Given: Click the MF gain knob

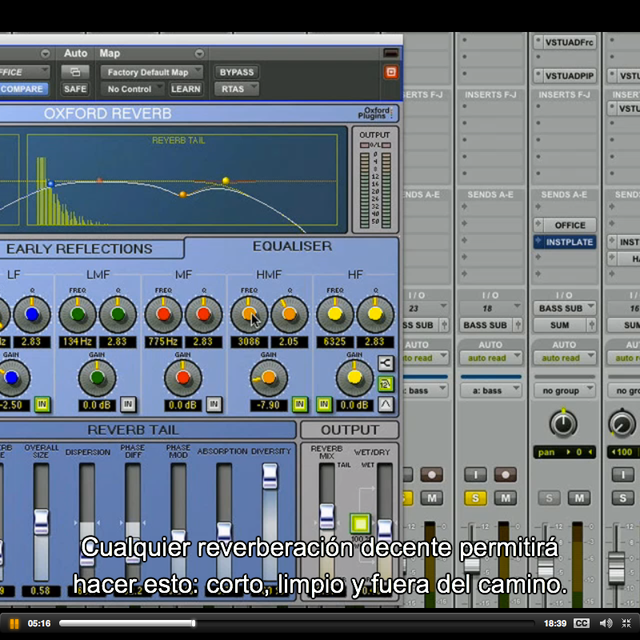Looking at the screenshot, I should point(183,378).
